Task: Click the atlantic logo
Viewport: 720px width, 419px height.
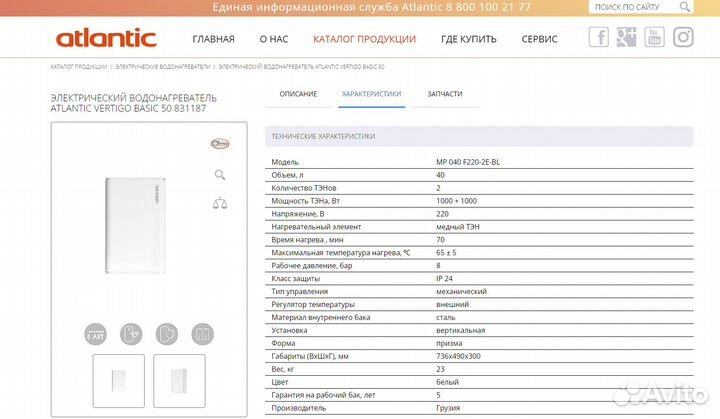Action: point(106,38)
